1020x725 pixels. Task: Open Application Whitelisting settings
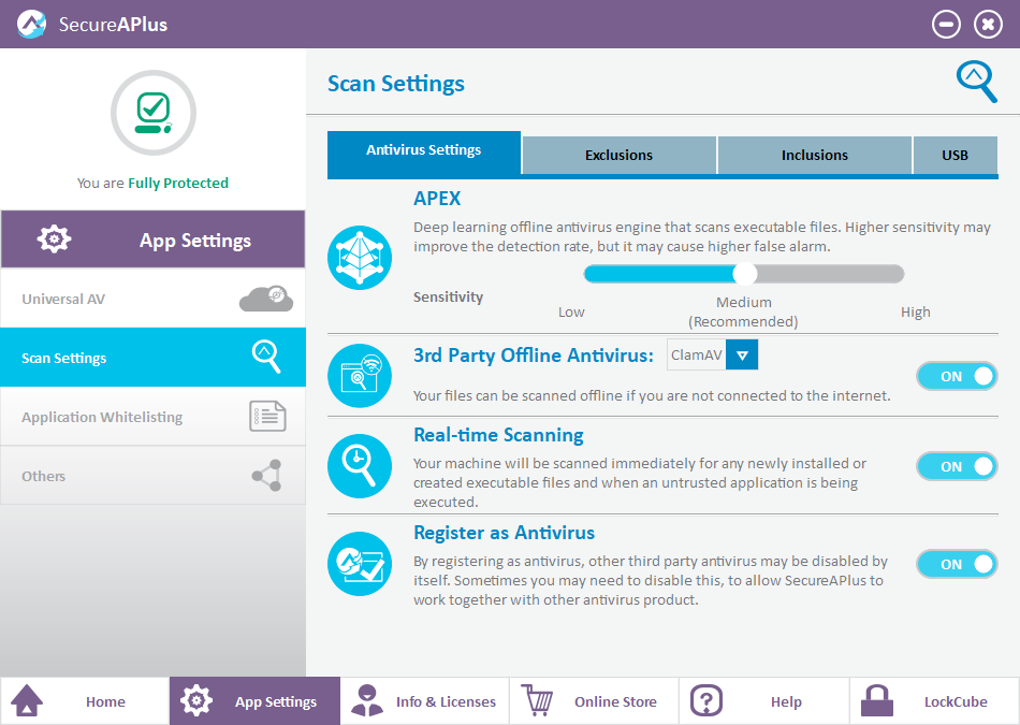point(153,416)
